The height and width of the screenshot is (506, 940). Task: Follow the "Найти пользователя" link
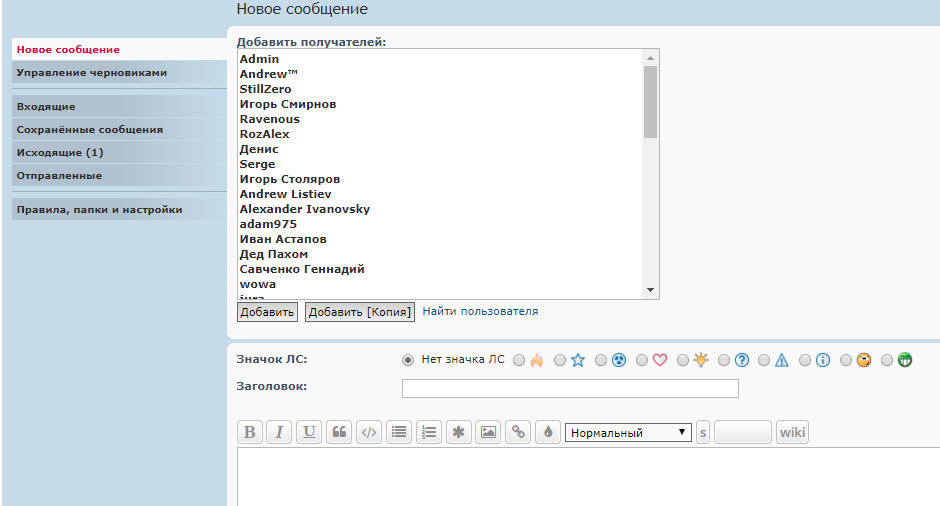tap(480, 311)
